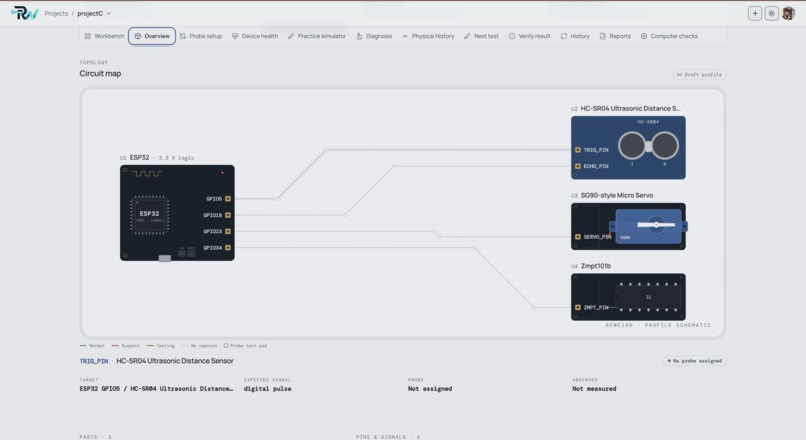Screen dimensions: 806x440
Task: Select the ESP32 board component
Action: point(177,213)
